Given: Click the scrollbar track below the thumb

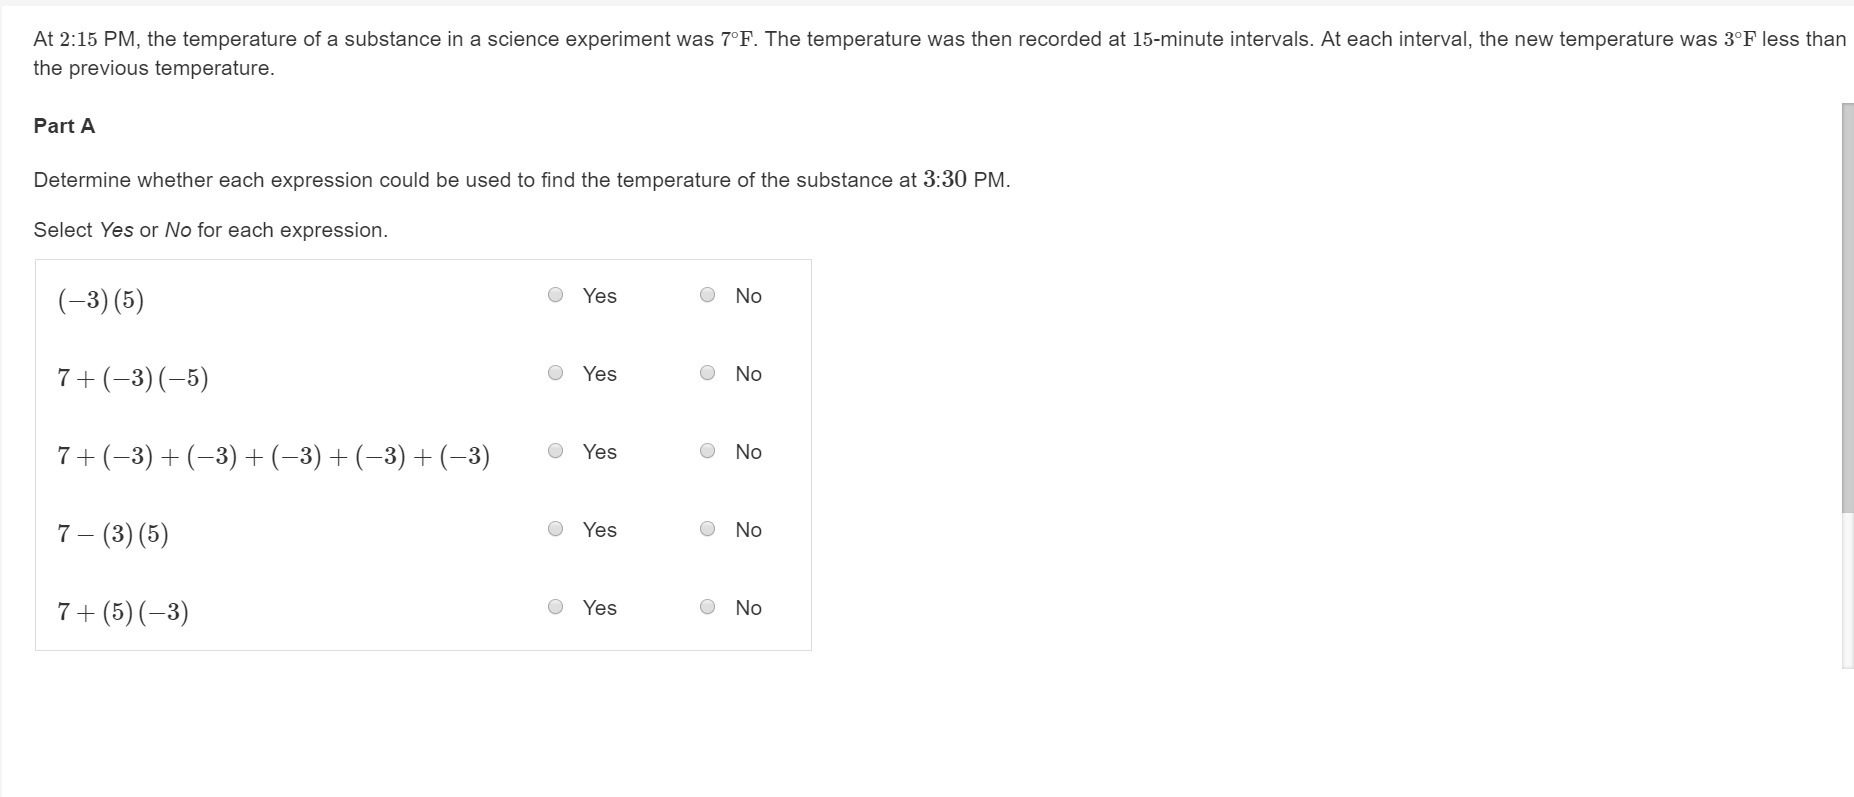Looking at the screenshot, I should pos(1847,590).
